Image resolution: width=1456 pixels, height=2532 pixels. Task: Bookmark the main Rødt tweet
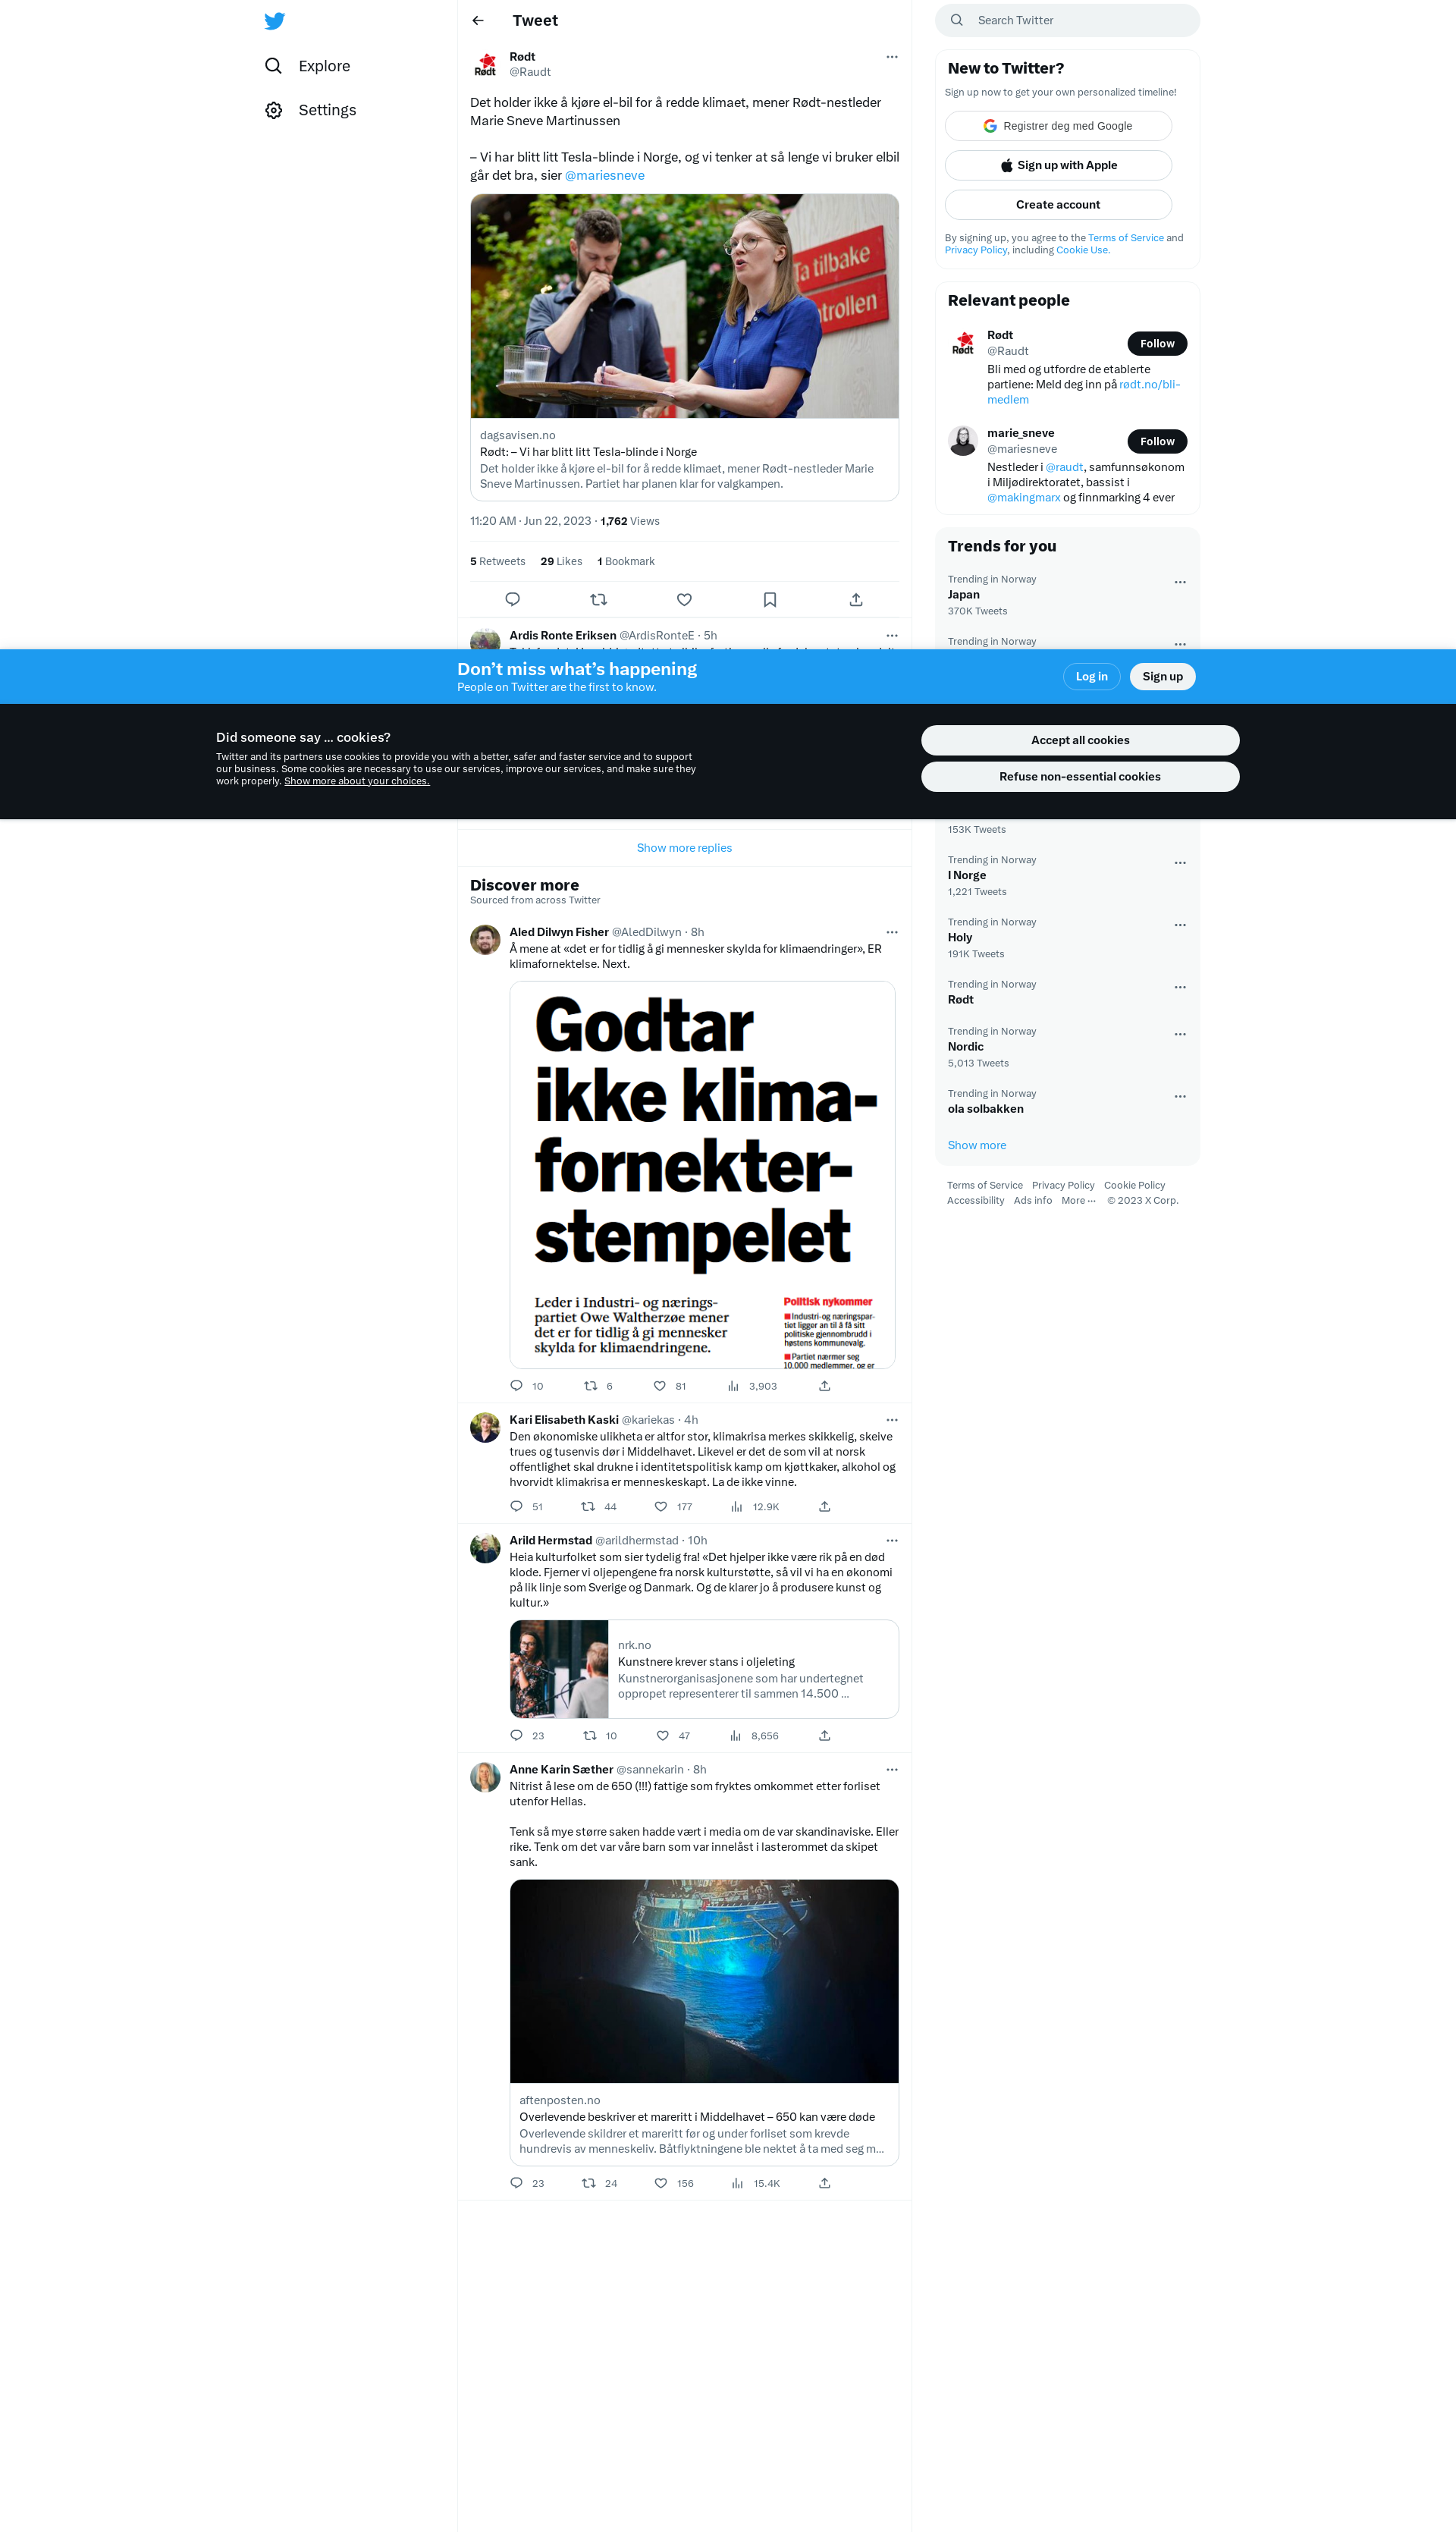coord(770,599)
